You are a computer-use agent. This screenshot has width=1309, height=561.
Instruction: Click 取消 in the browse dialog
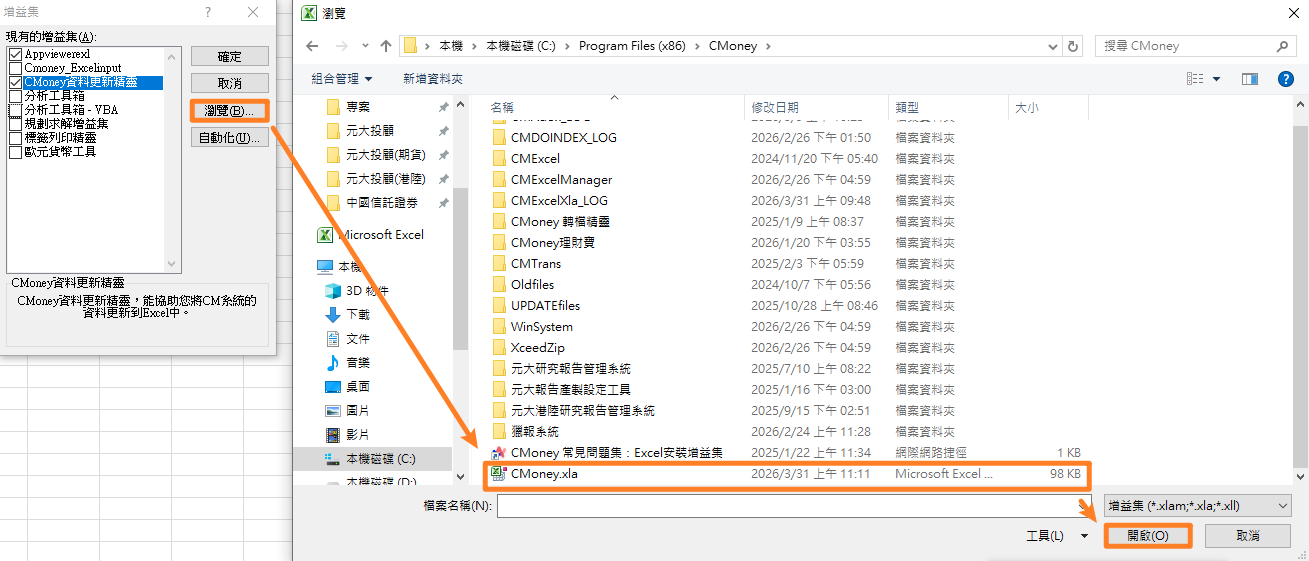(1247, 536)
